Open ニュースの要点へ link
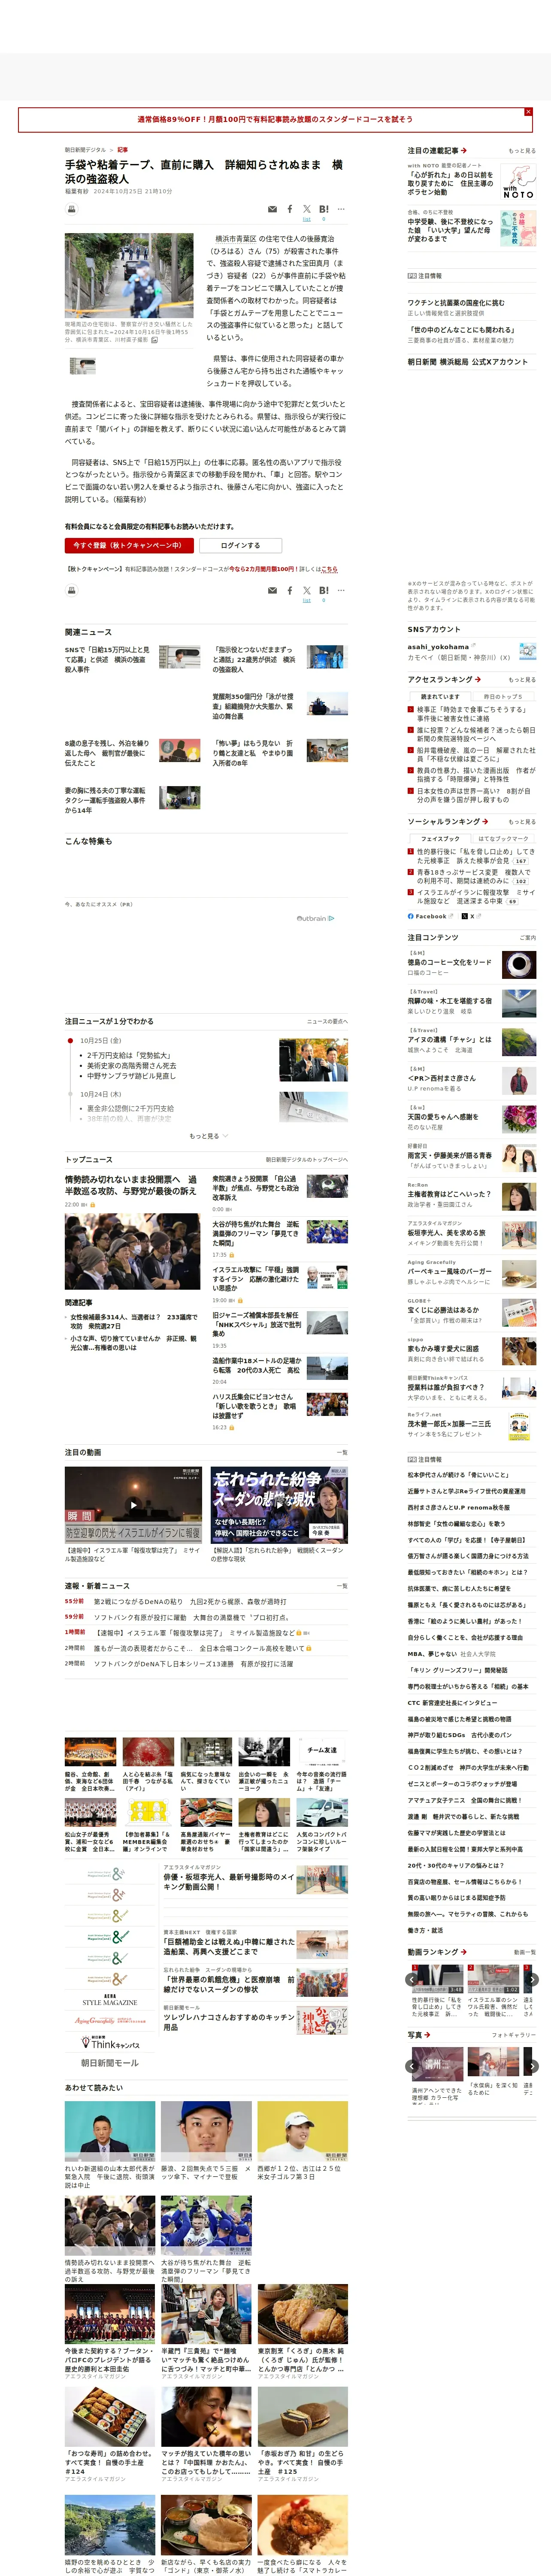 327,1022
